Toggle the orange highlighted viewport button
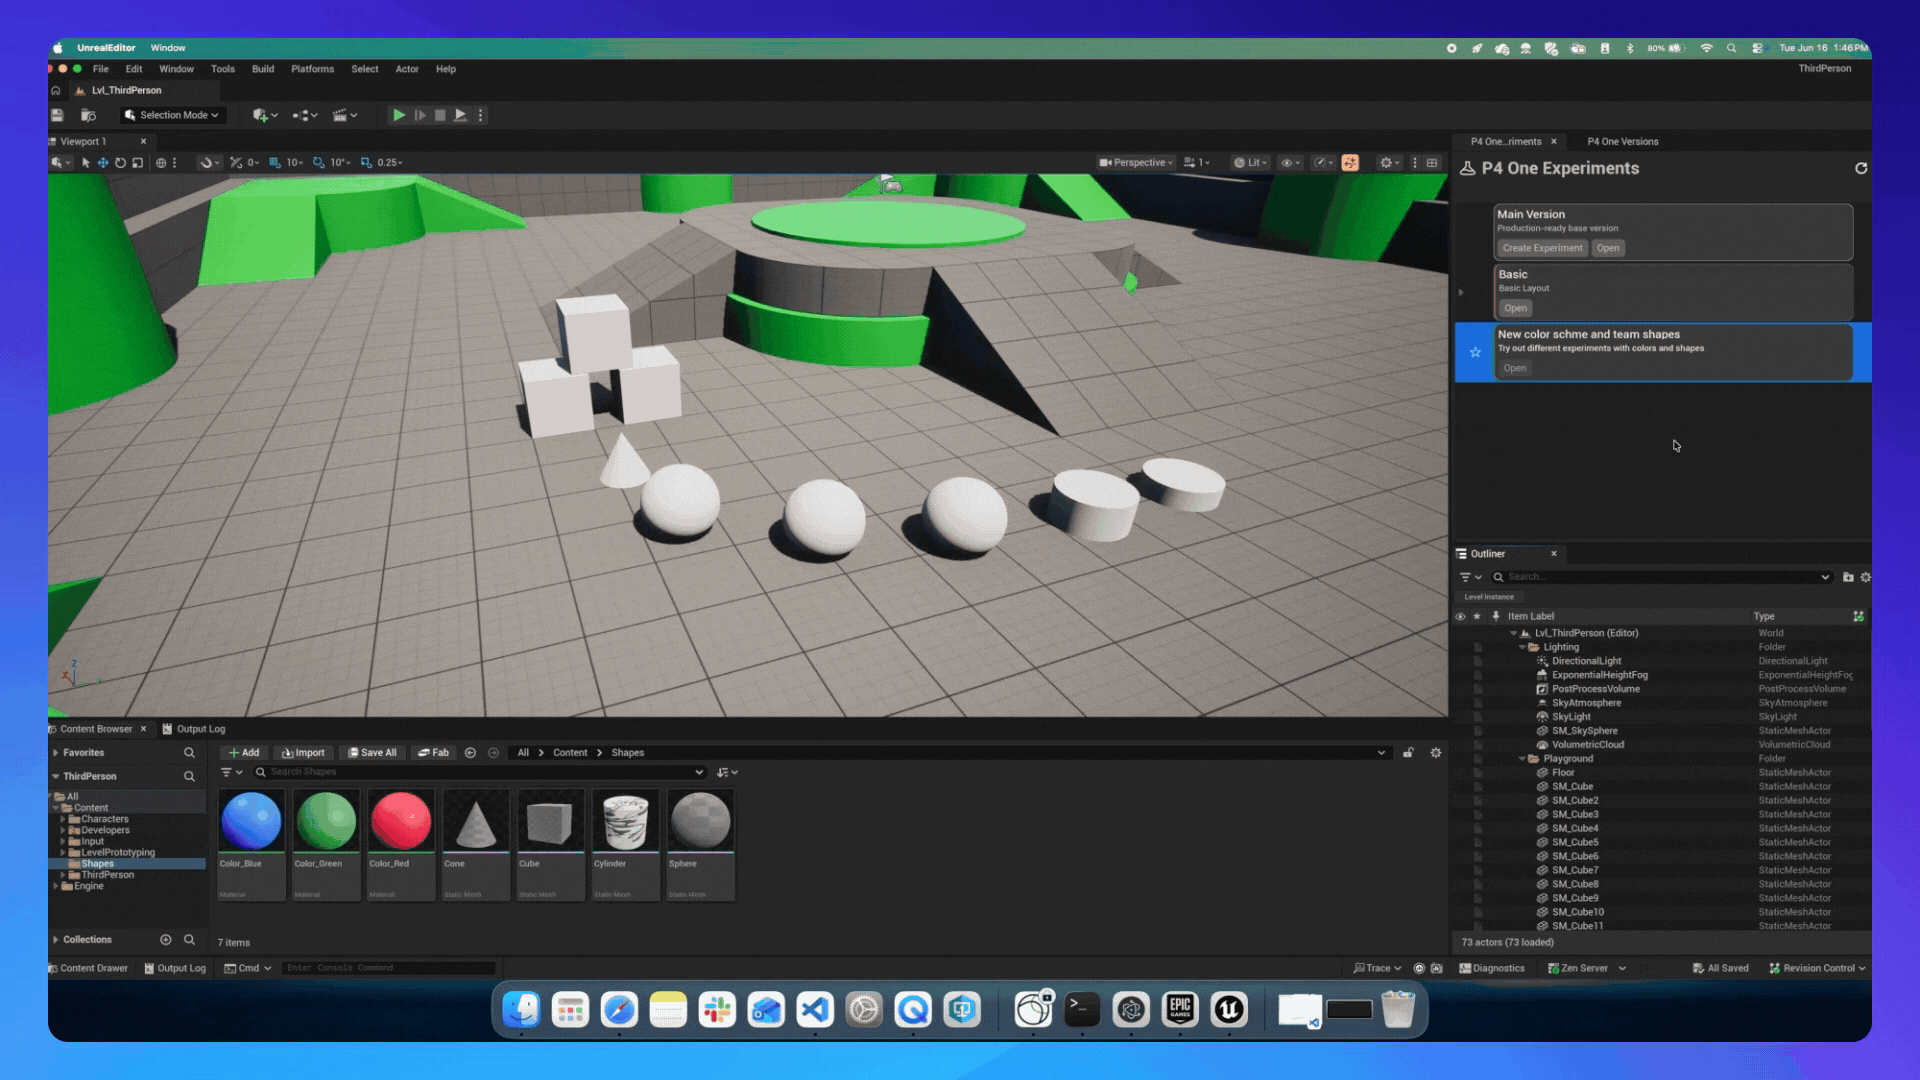1920x1080 pixels. click(x=1350, y=162)
